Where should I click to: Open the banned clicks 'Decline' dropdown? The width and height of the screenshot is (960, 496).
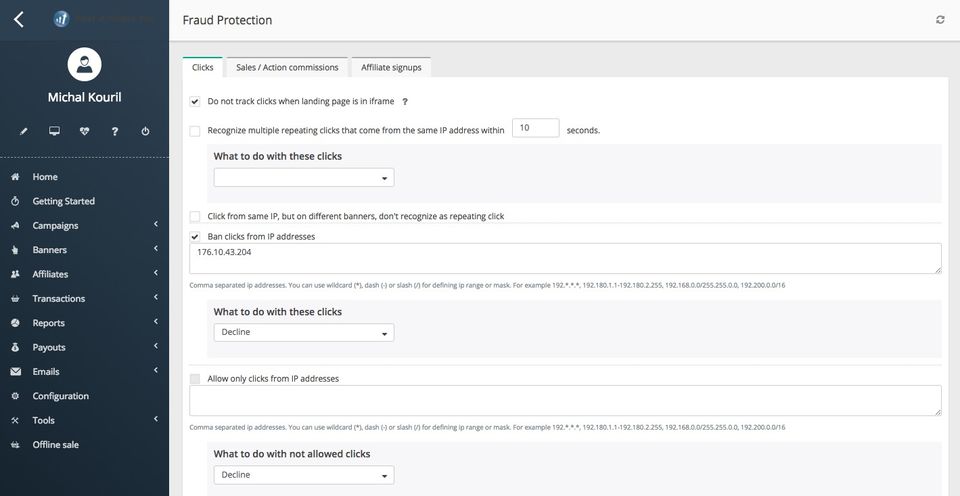(303, 332)
